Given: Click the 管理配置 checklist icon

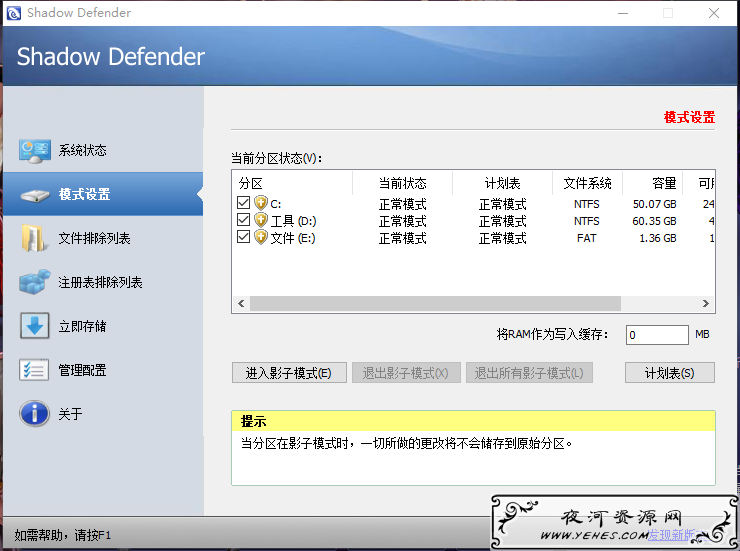Looking at the screenshot, I should pyautogui.click(x=34, y=370).
